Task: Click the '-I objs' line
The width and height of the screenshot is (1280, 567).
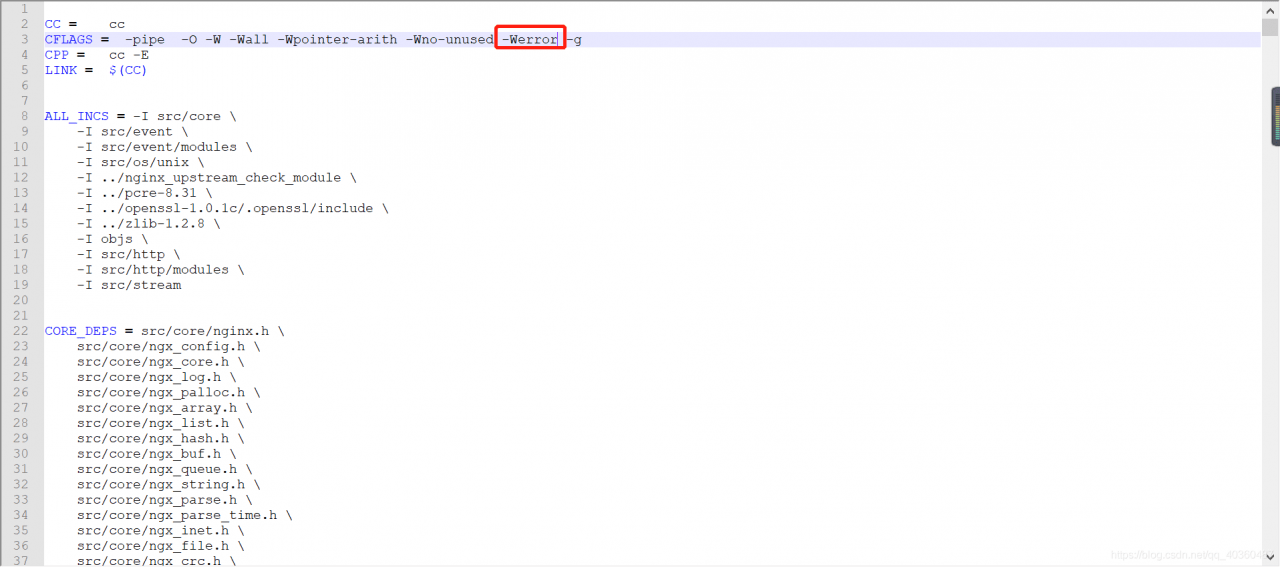Action: coord(112,239)
